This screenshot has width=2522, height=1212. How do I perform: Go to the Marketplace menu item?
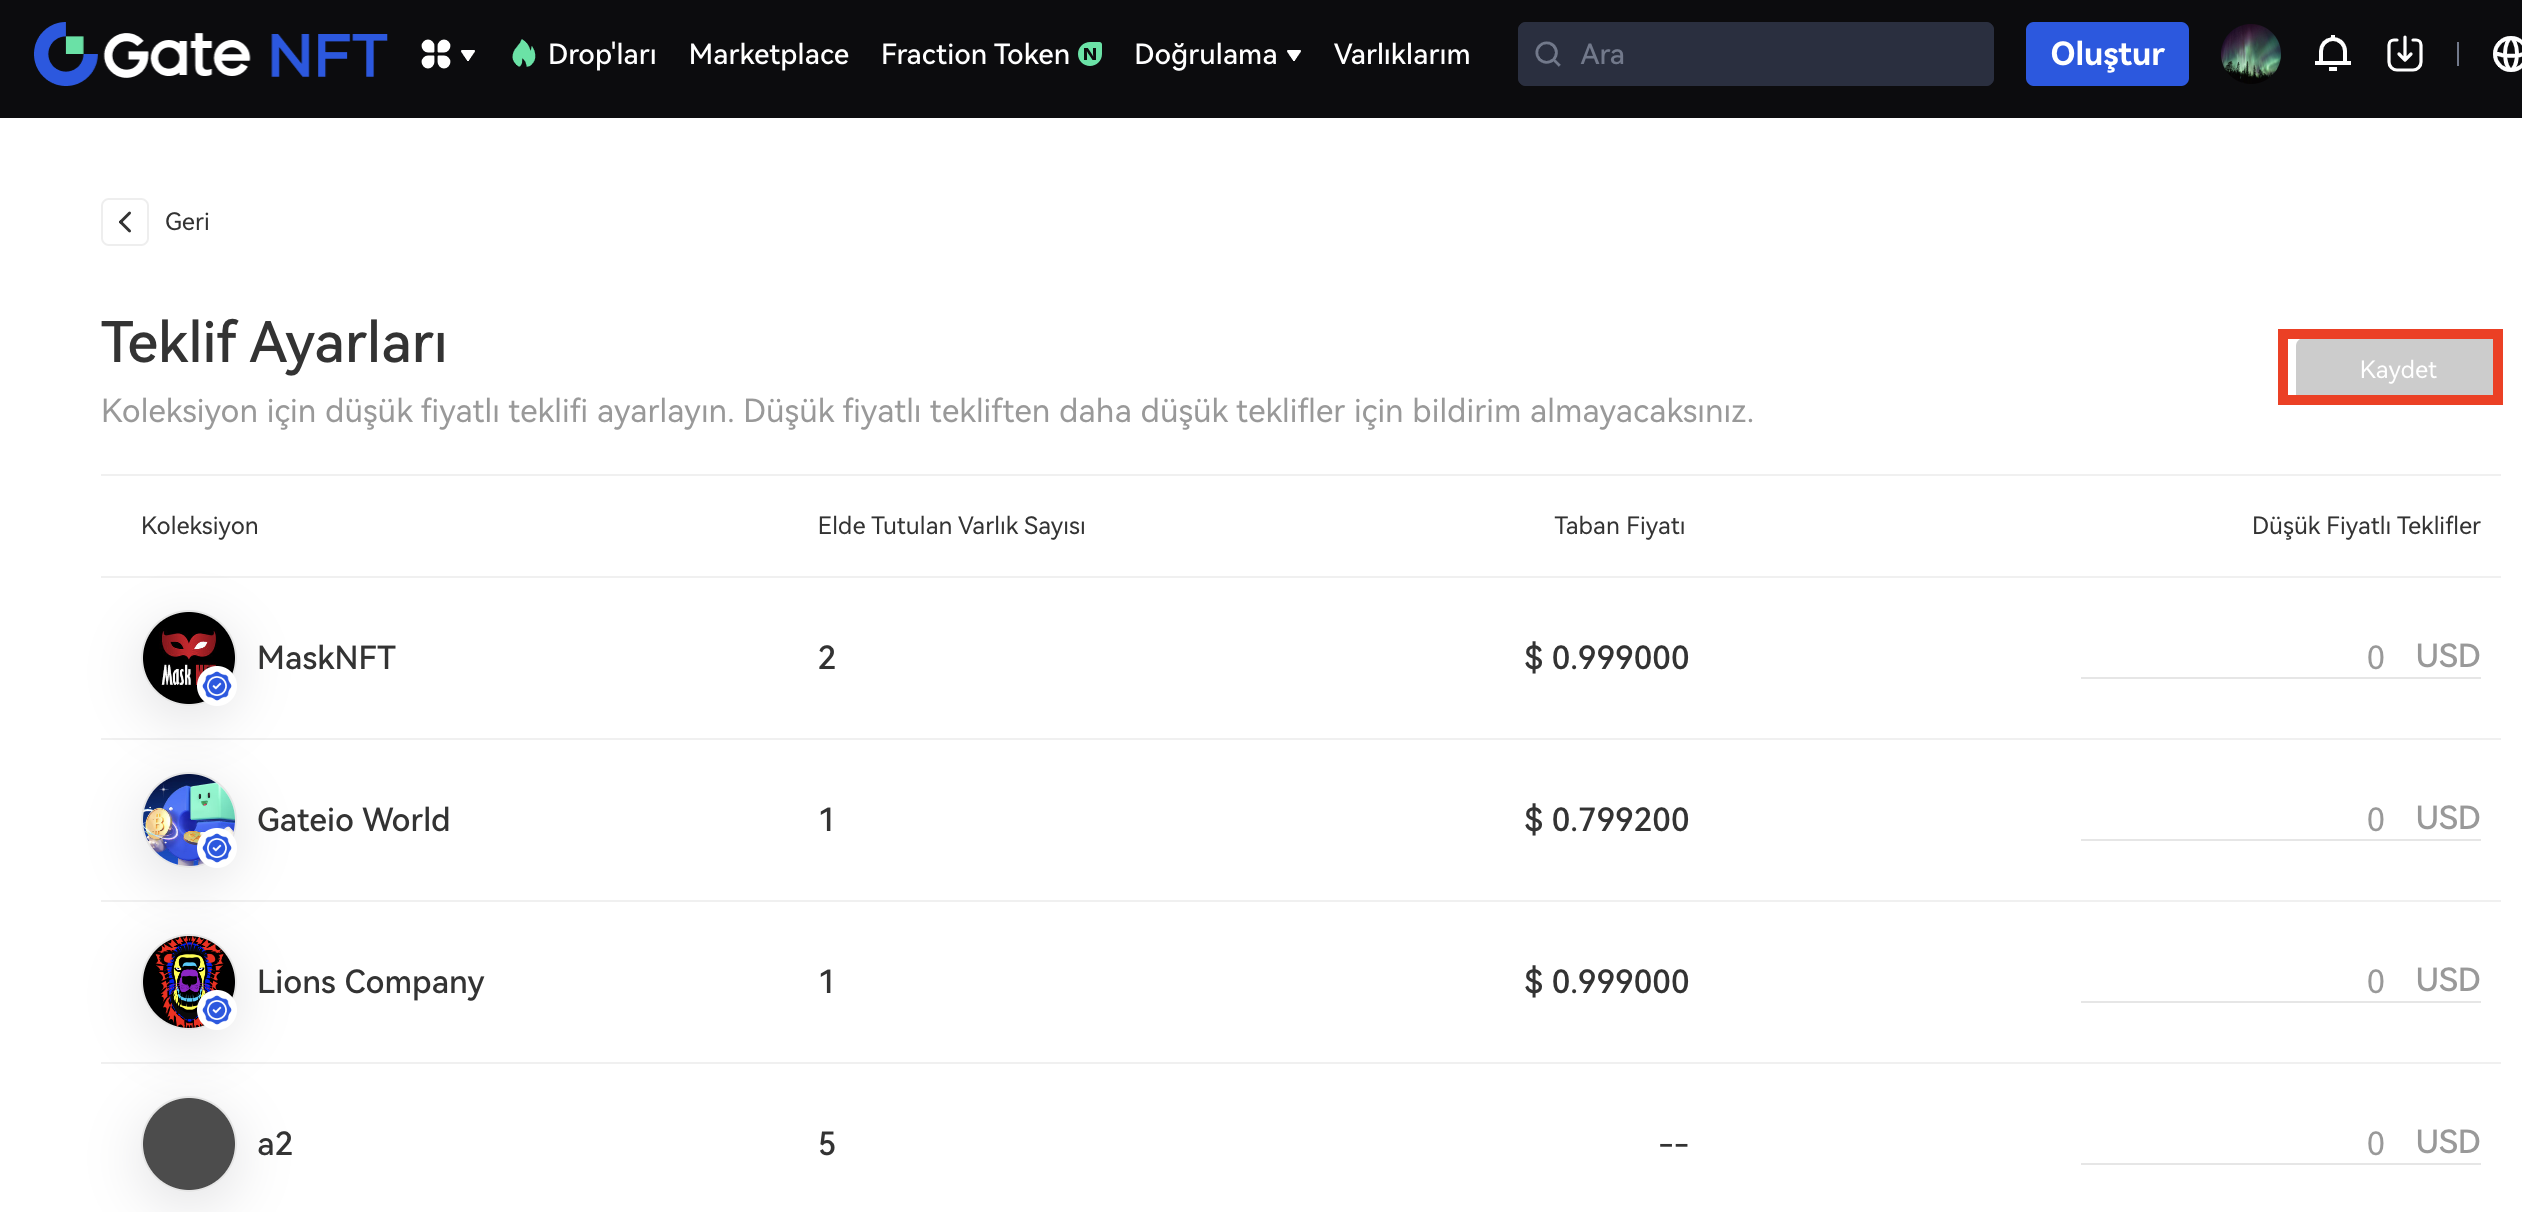point(768,54)
